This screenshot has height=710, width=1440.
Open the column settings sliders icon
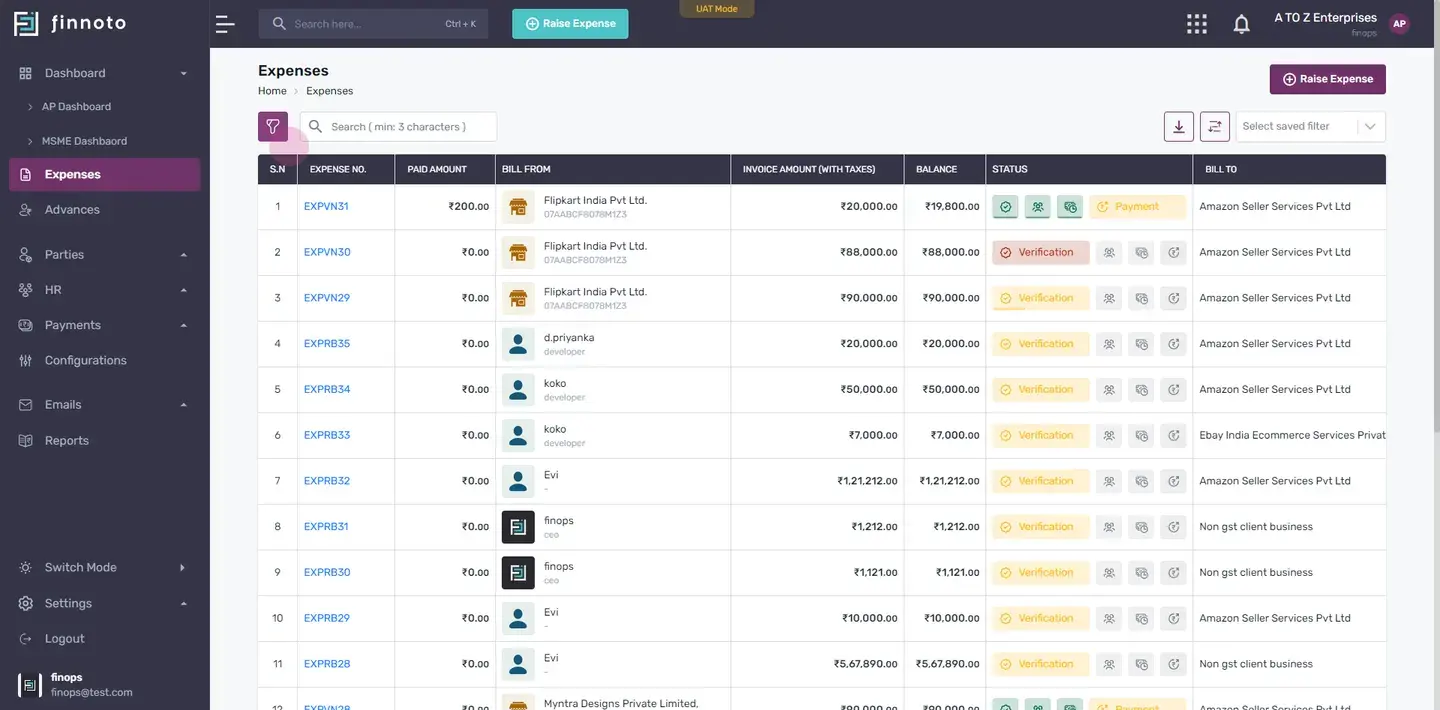(x=1215, y=126)
